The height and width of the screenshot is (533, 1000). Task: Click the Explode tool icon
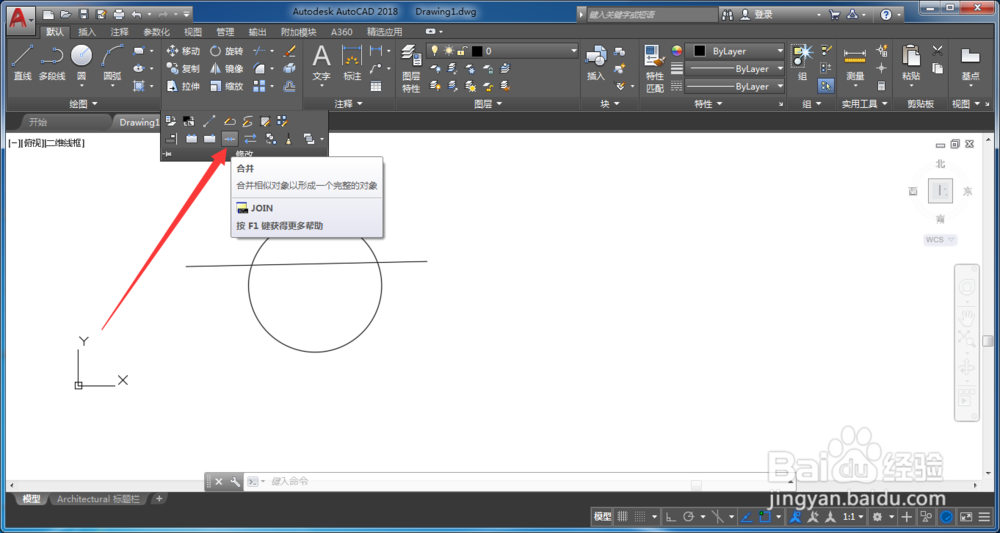289,69
